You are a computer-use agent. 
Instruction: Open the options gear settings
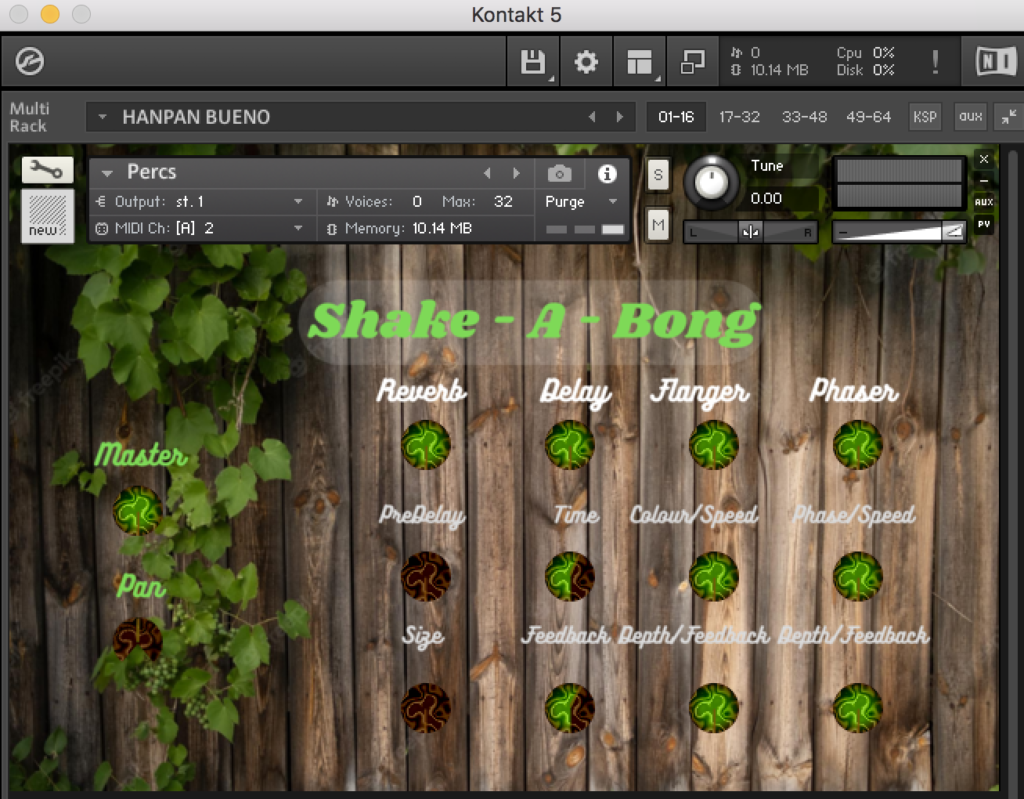(586, 62)
